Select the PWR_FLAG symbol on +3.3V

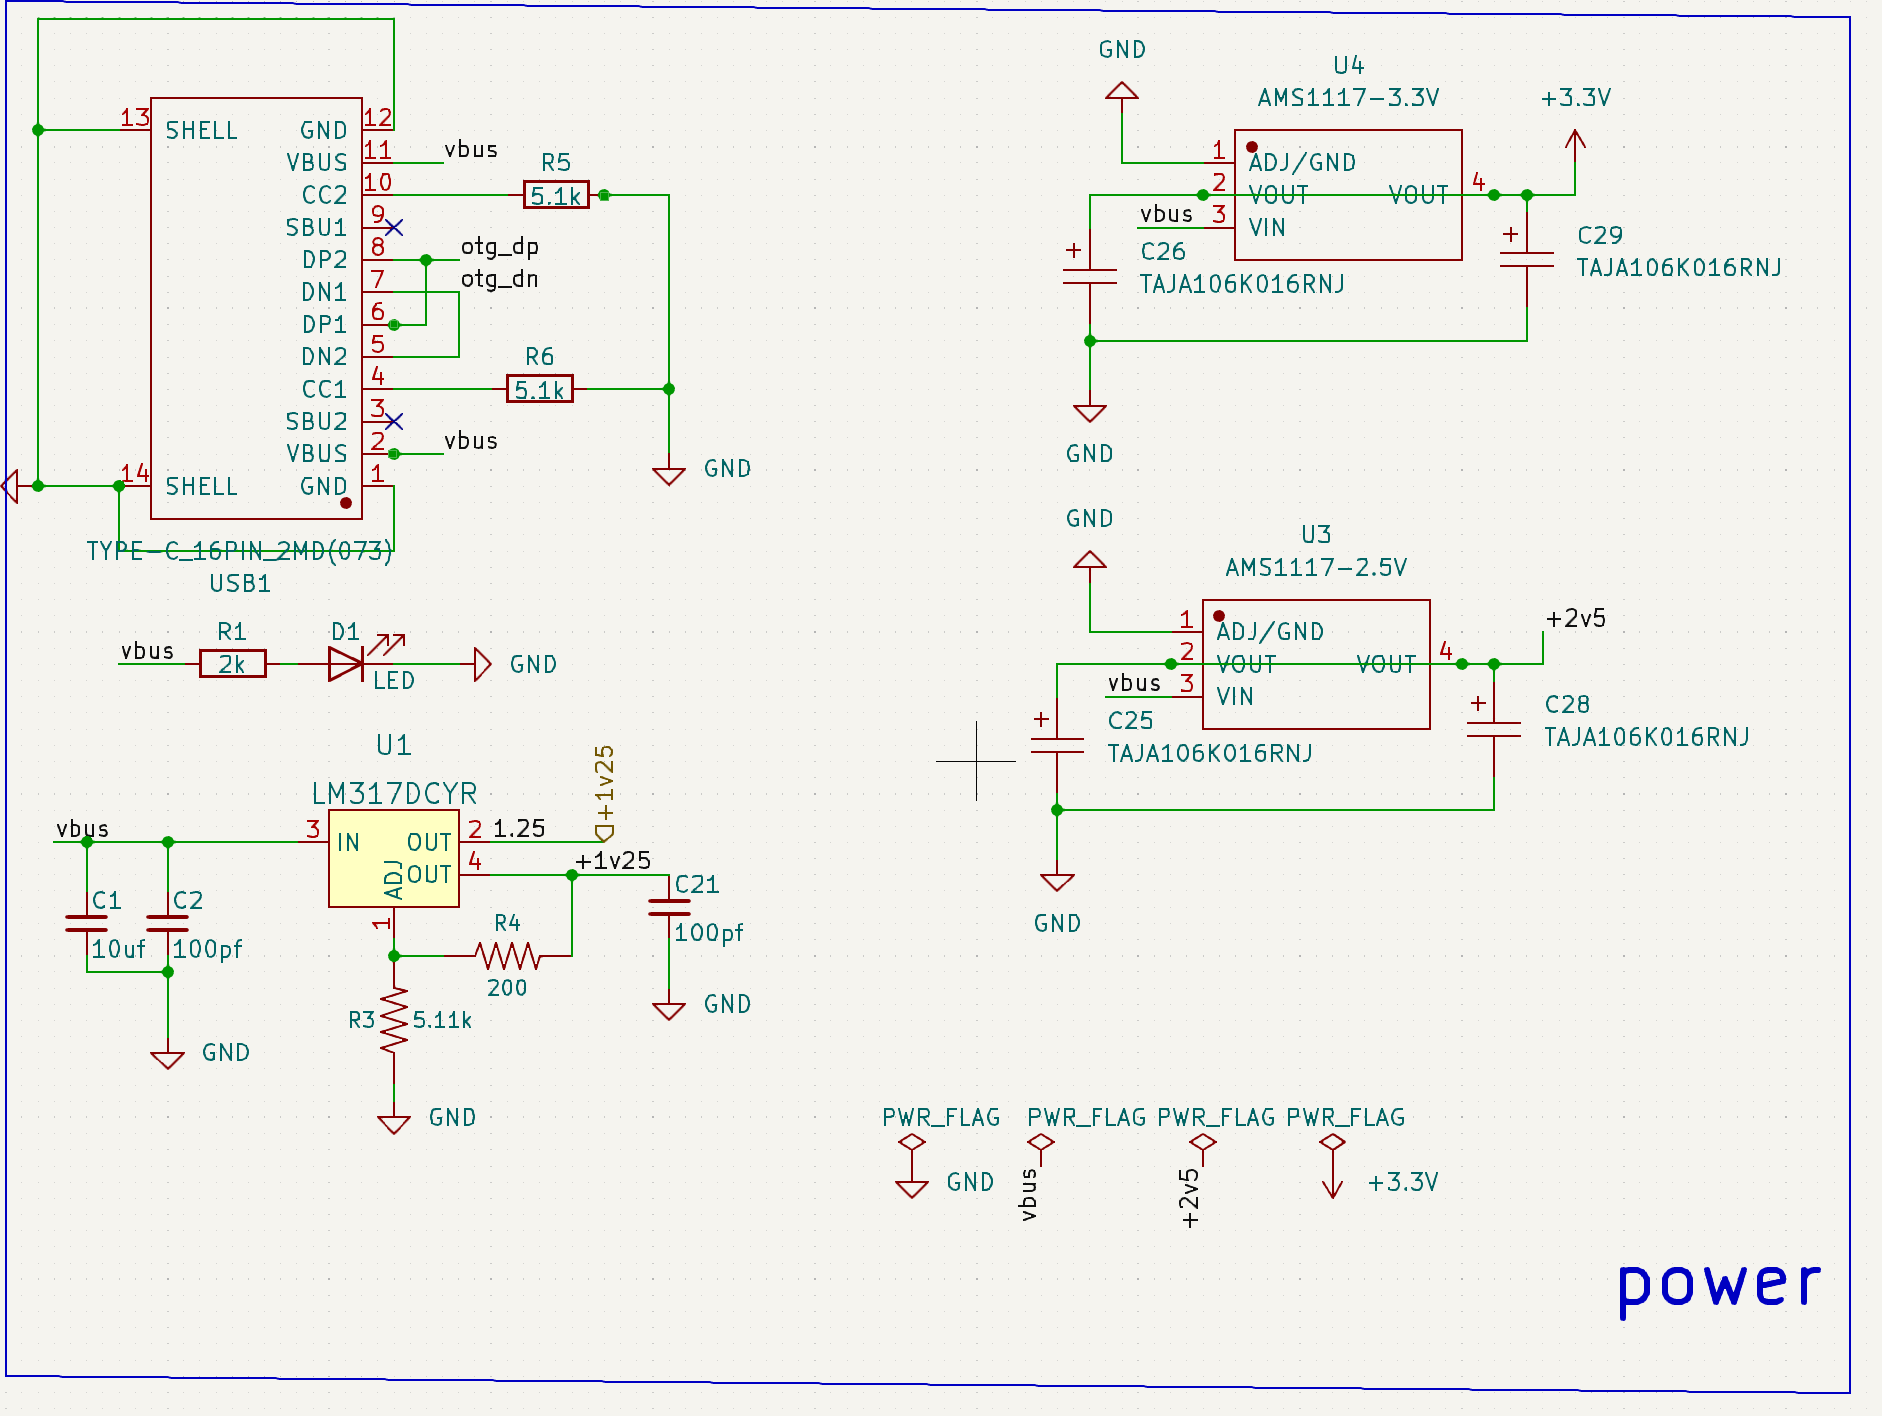(x=1332, y=1143)
